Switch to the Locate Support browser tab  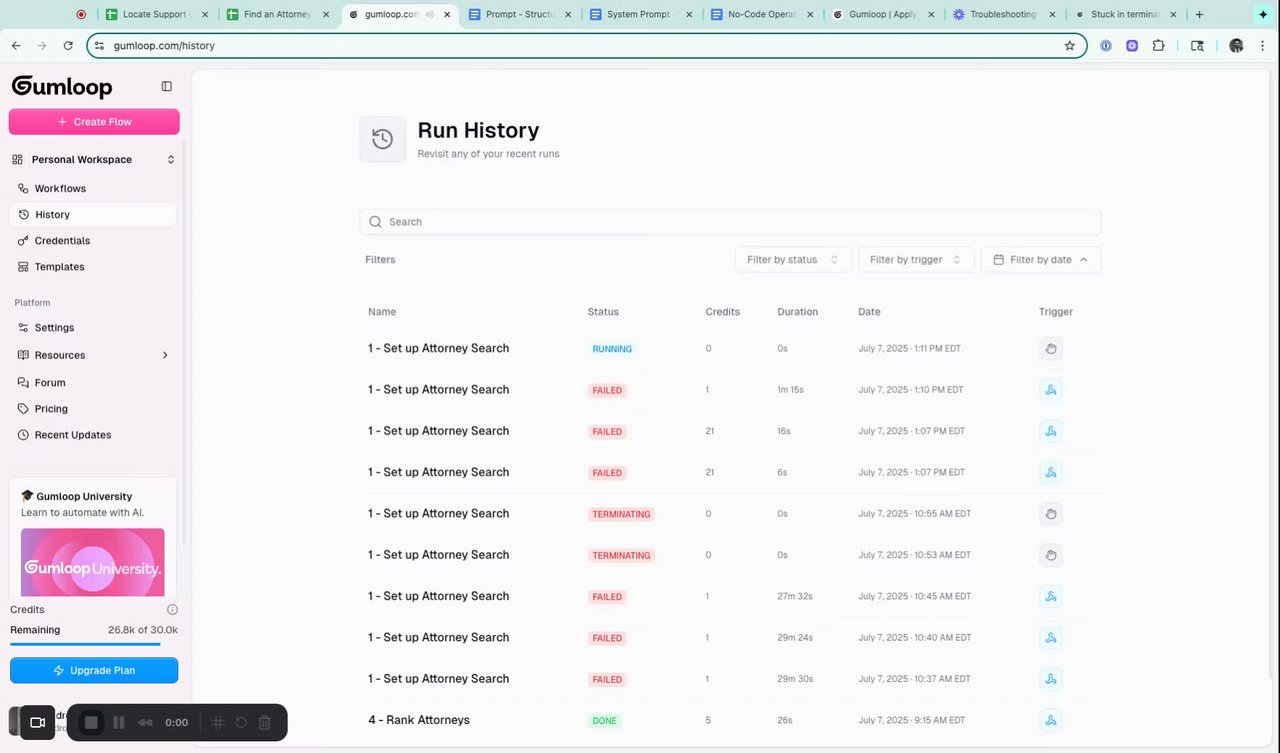click(155, 15)
